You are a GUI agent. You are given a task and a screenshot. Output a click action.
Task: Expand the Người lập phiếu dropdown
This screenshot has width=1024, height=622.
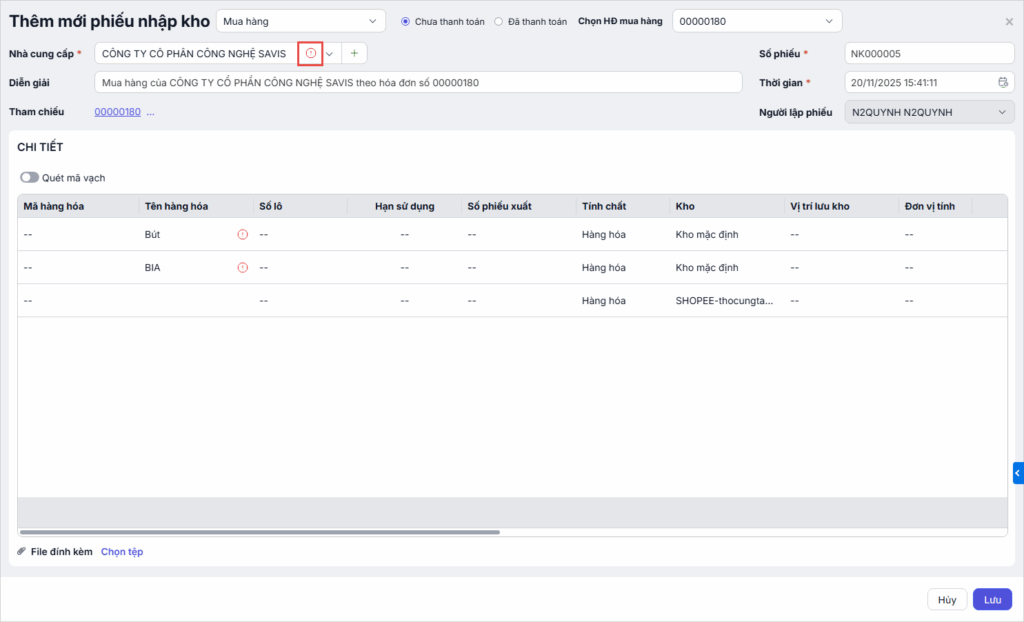[929, 113]
